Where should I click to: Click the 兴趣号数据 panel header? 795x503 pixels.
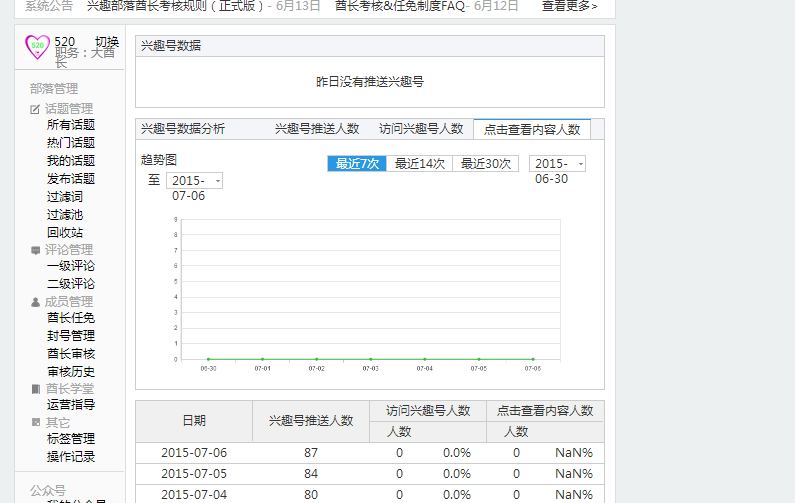(370, 46)
